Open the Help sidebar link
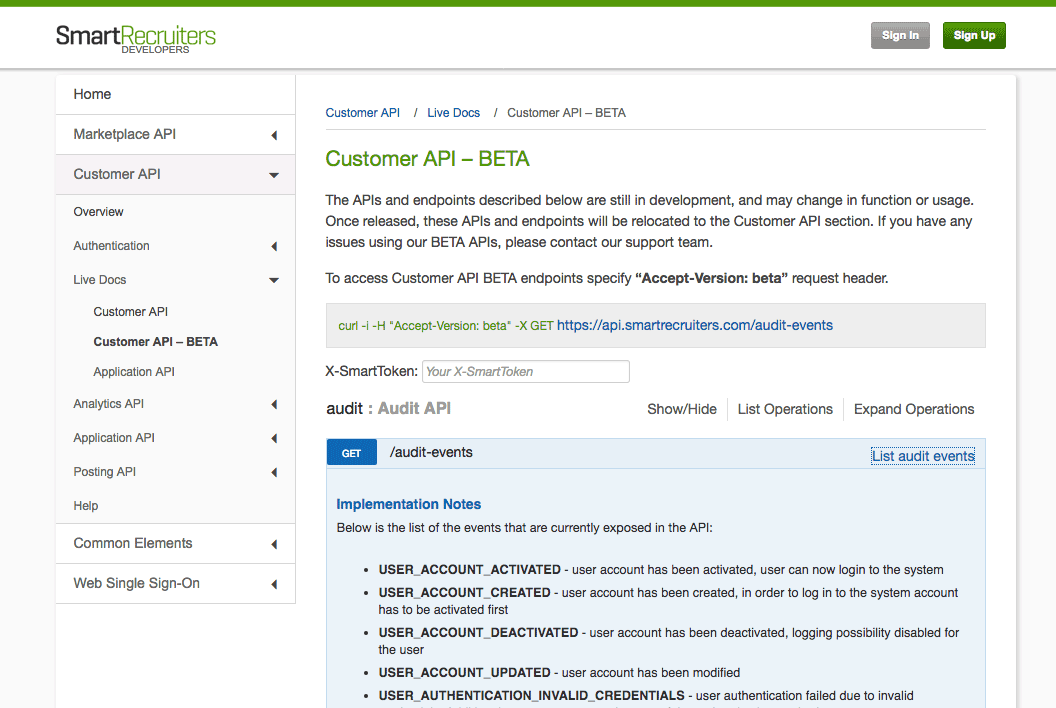 click(x=86, y=506)
